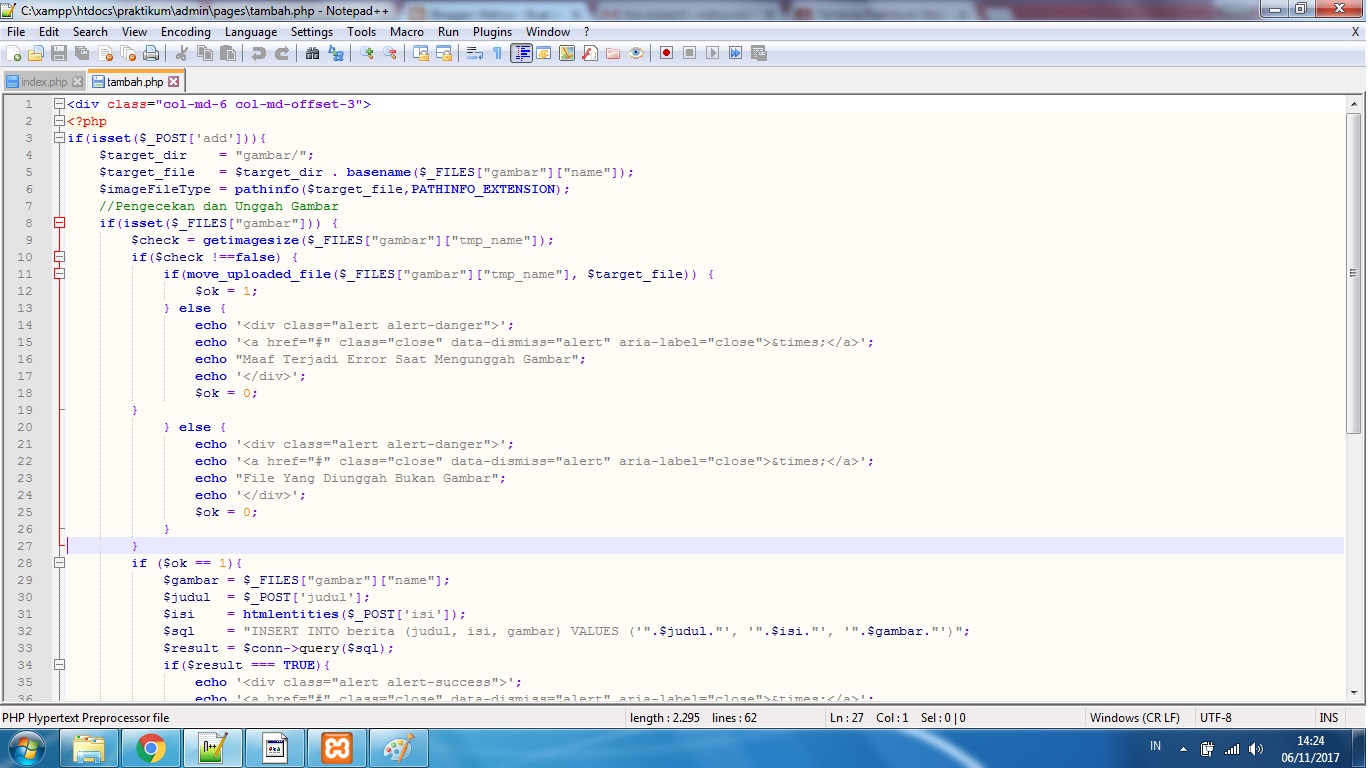Click the X close-document button in menu bar
This screenshot has height=768, width=1368.
(1355, 32)
